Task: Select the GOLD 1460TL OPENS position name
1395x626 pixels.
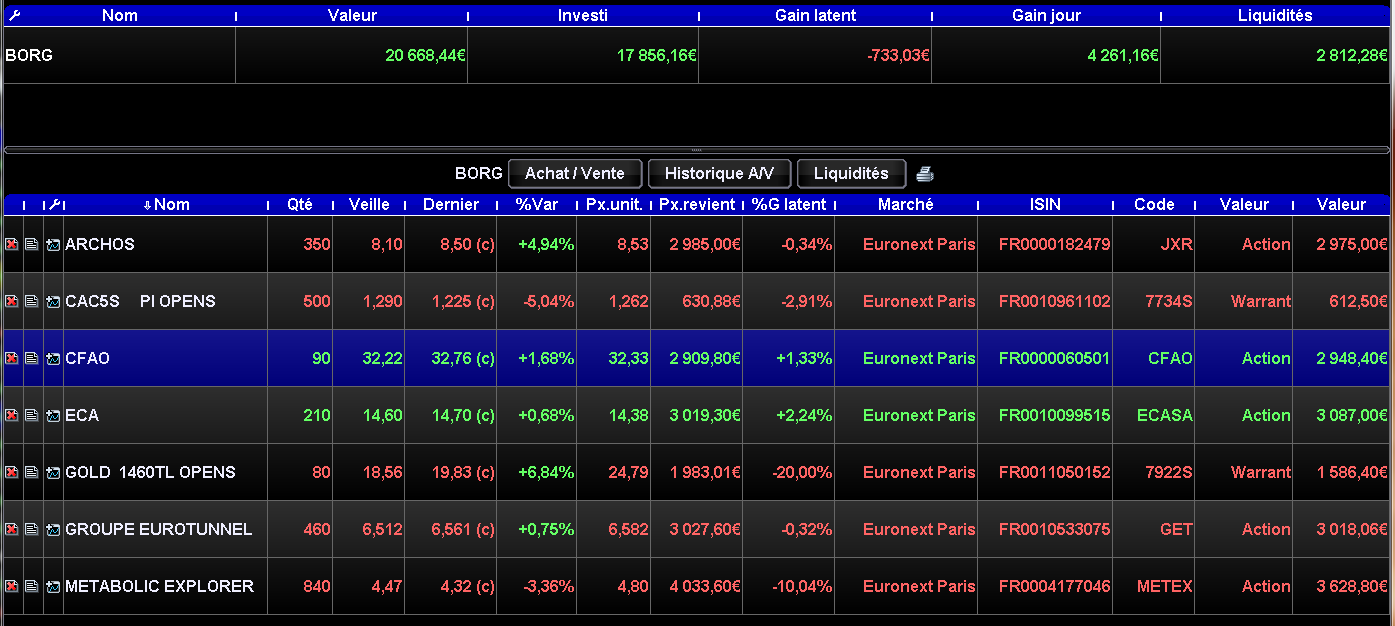Action: point(150,473)
